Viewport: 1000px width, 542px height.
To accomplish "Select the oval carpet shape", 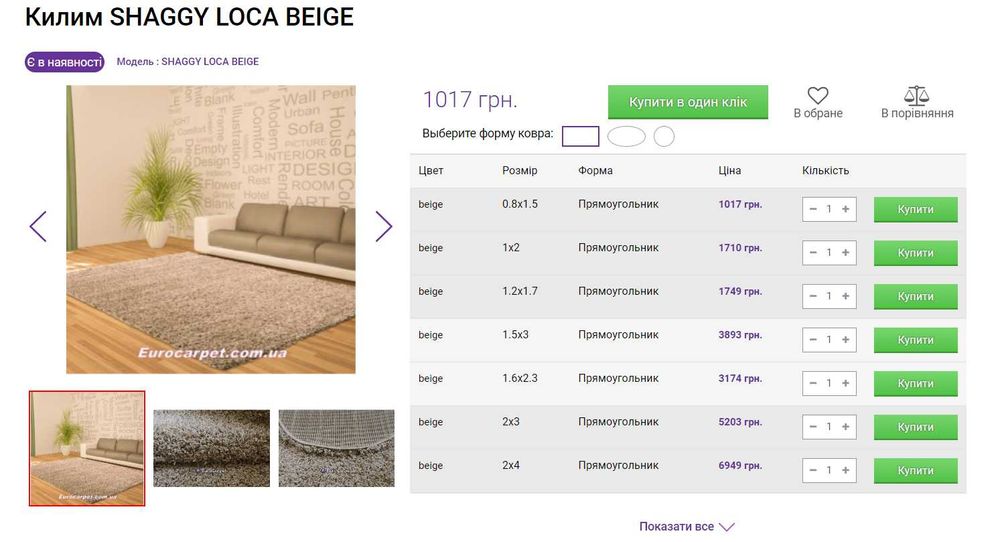I will (x=627, y=136).
